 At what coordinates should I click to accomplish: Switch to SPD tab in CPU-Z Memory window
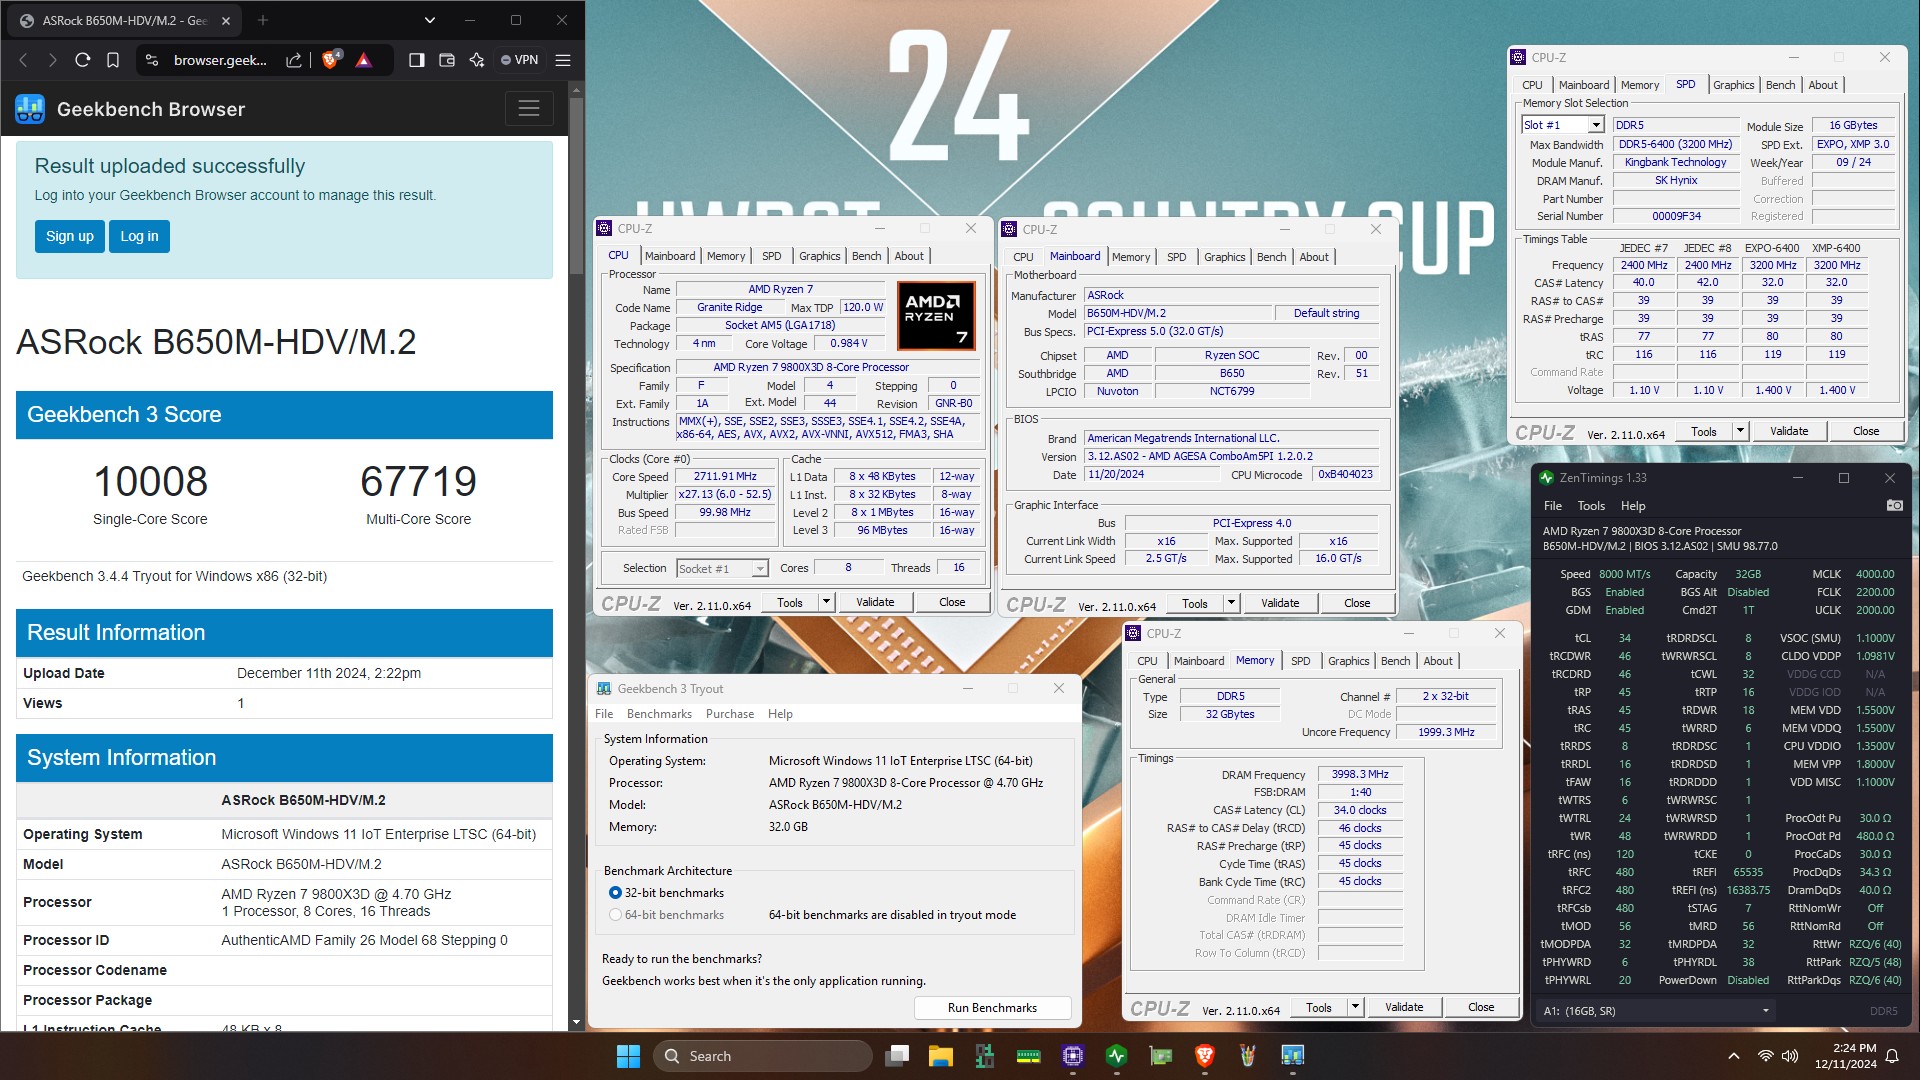(x=1300, y=661)
